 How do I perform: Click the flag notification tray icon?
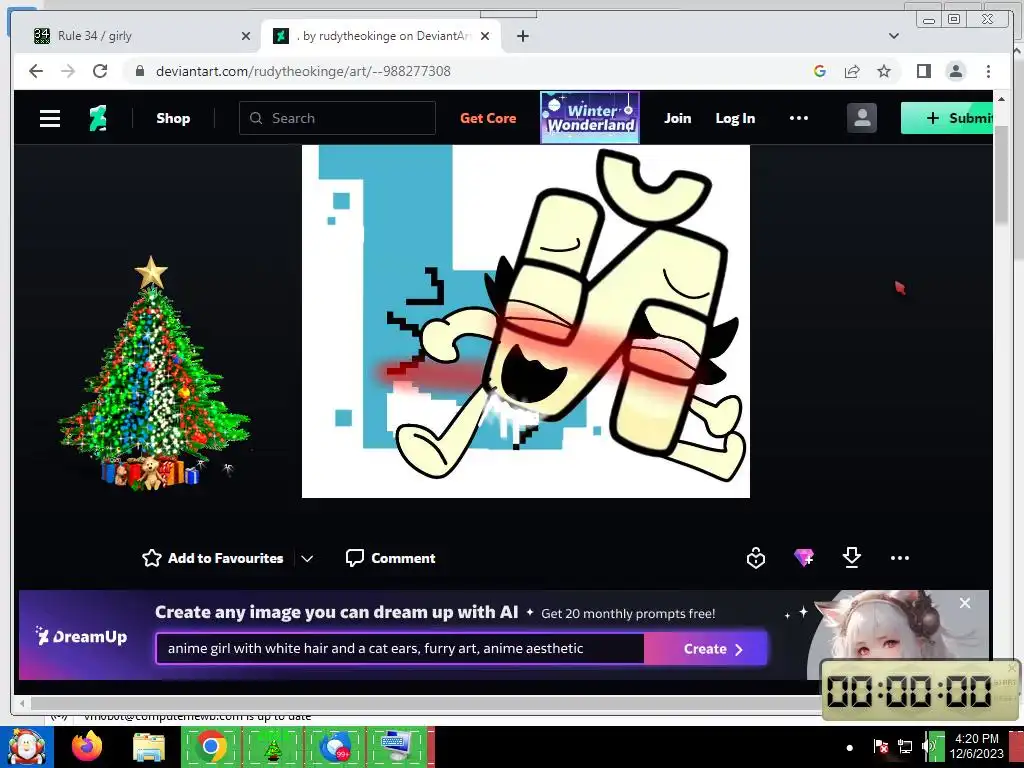click(x=880, y=747)
